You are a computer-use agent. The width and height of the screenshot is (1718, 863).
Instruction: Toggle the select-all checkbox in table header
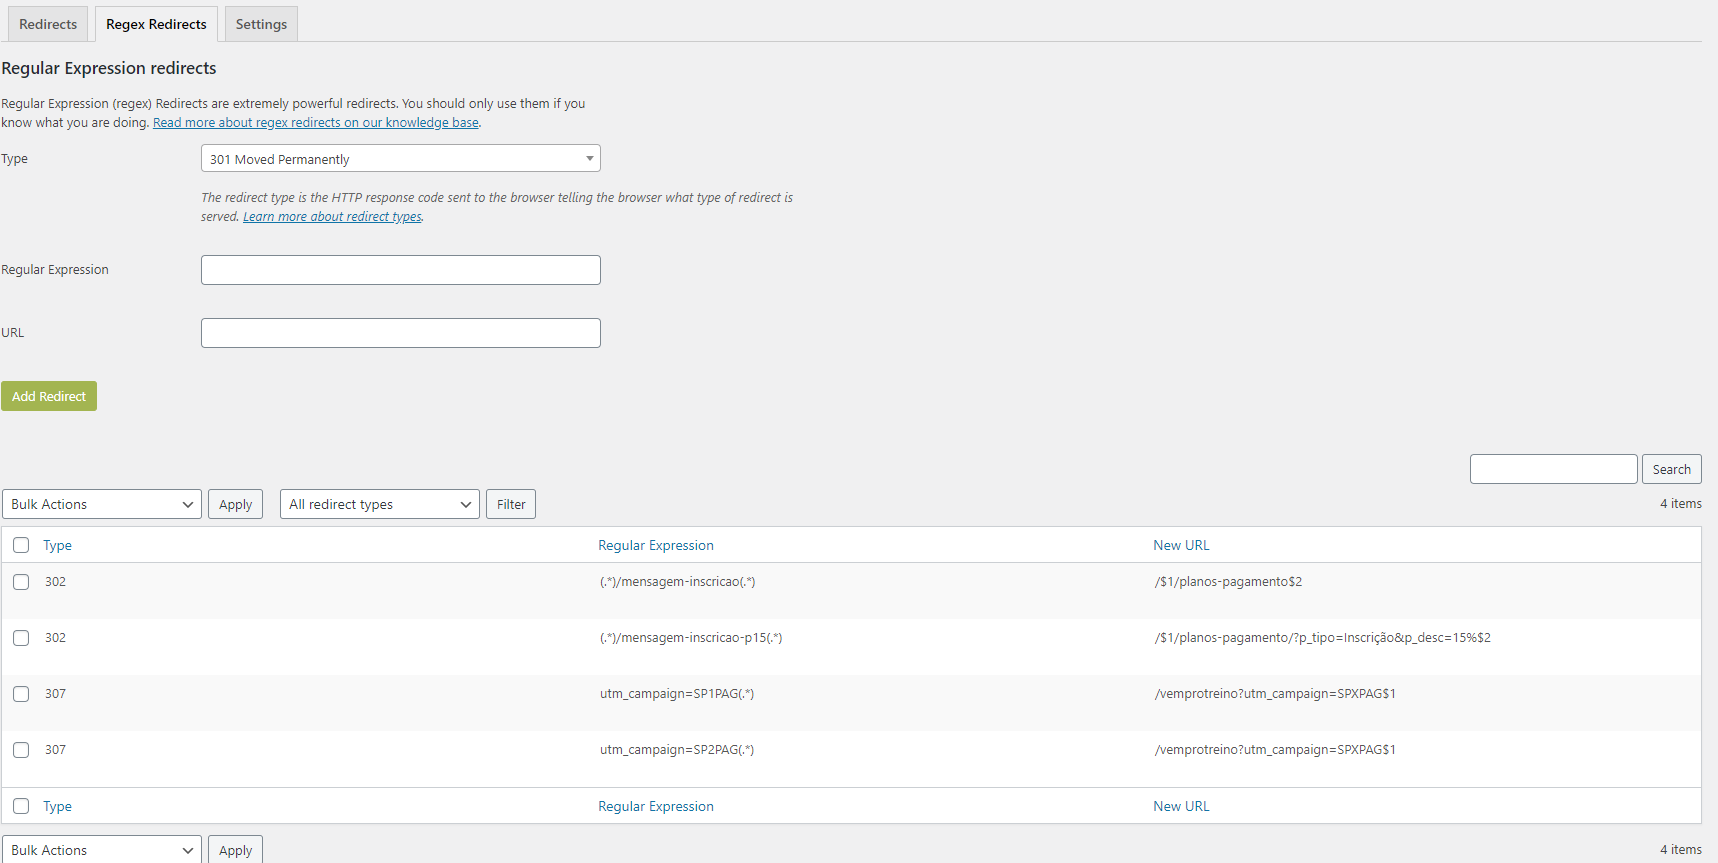click(21, 545)
